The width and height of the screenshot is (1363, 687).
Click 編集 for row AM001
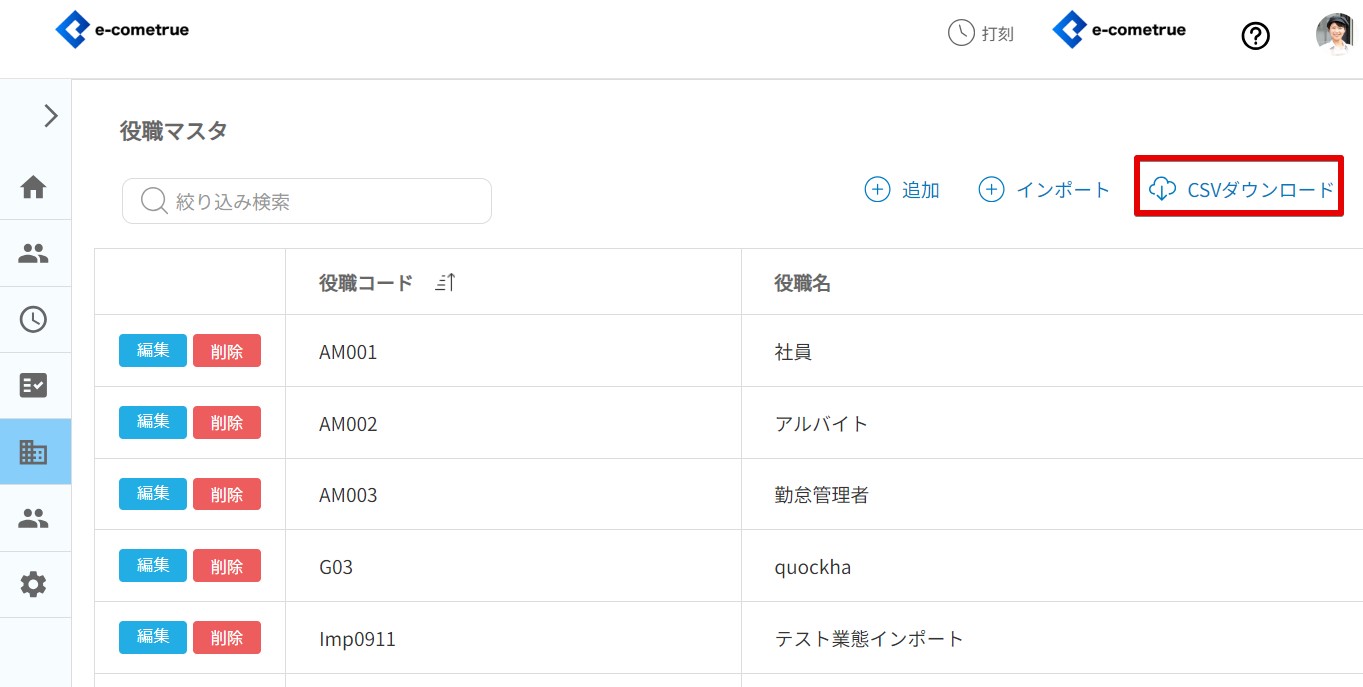tap(152, 351)
